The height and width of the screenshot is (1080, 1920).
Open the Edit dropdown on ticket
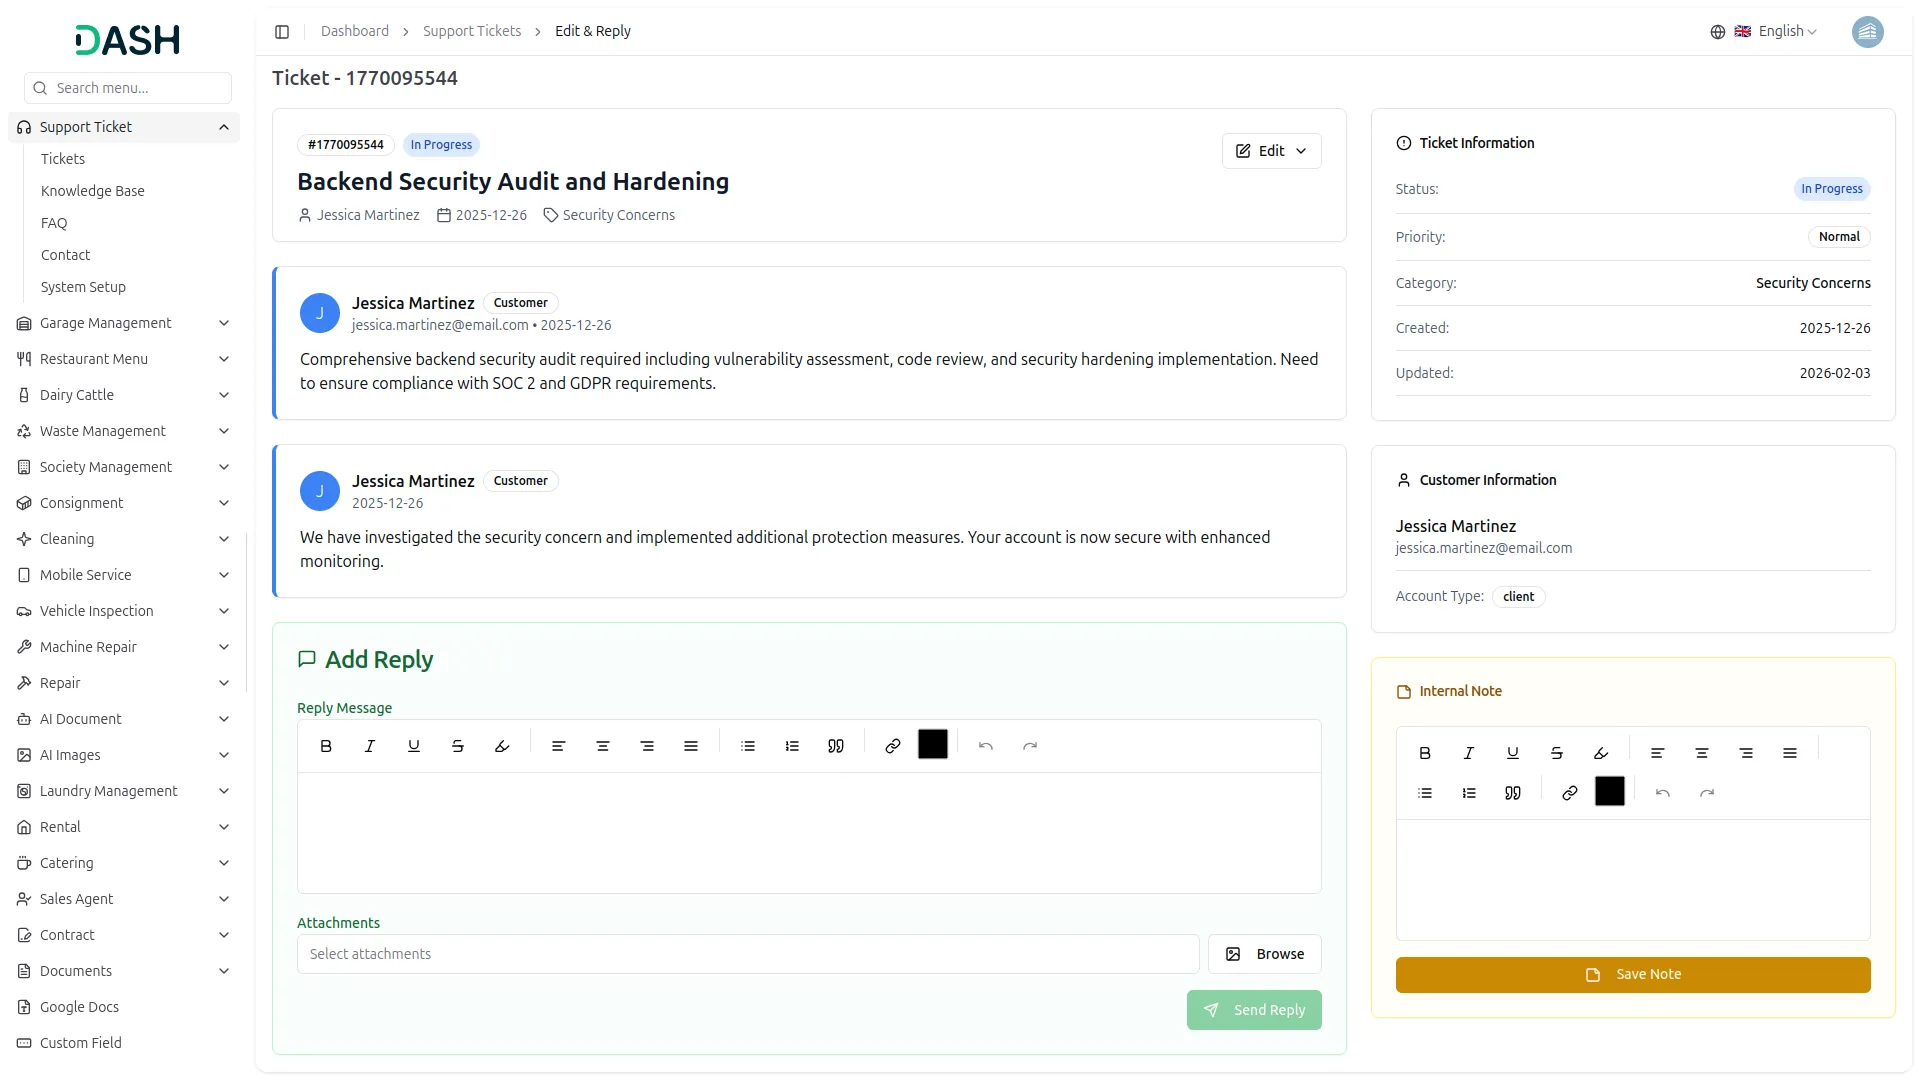pyautogui.click(x=1271, y=151)
